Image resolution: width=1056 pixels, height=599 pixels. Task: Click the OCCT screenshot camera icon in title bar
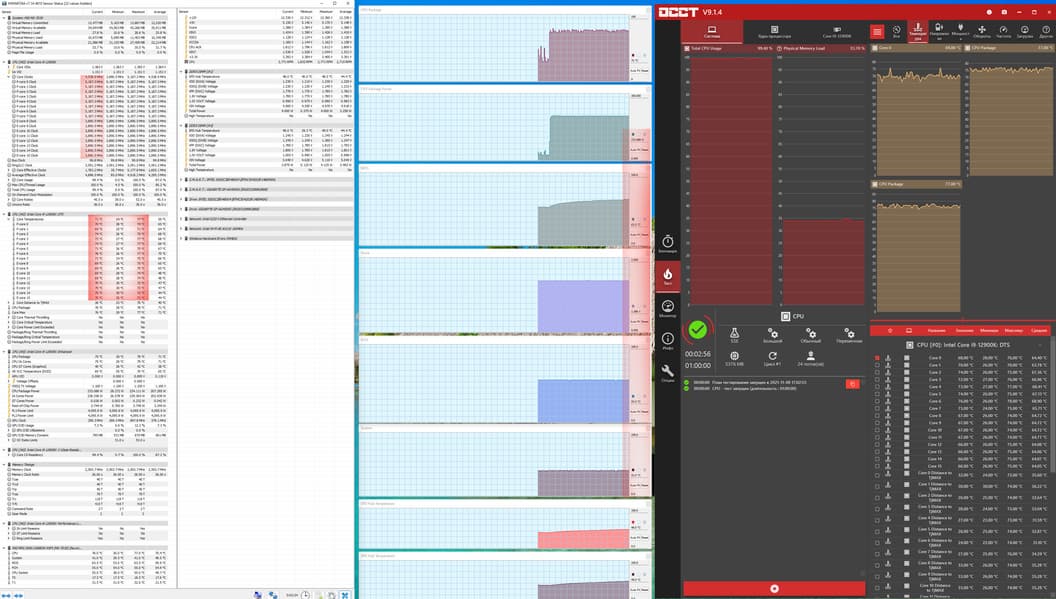[x=1004, y=12]
